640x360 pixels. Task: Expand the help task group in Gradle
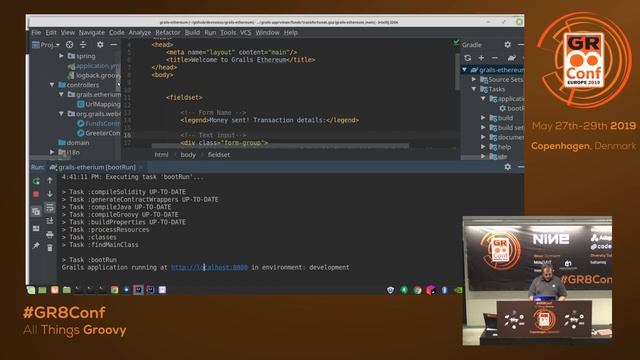[x=483, y=147]
